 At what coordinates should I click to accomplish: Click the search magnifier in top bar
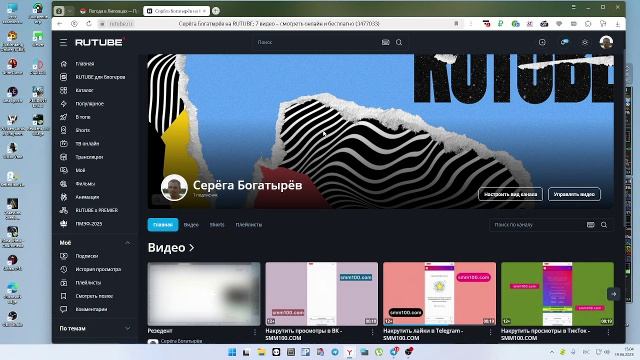click(x=399, y=42)
